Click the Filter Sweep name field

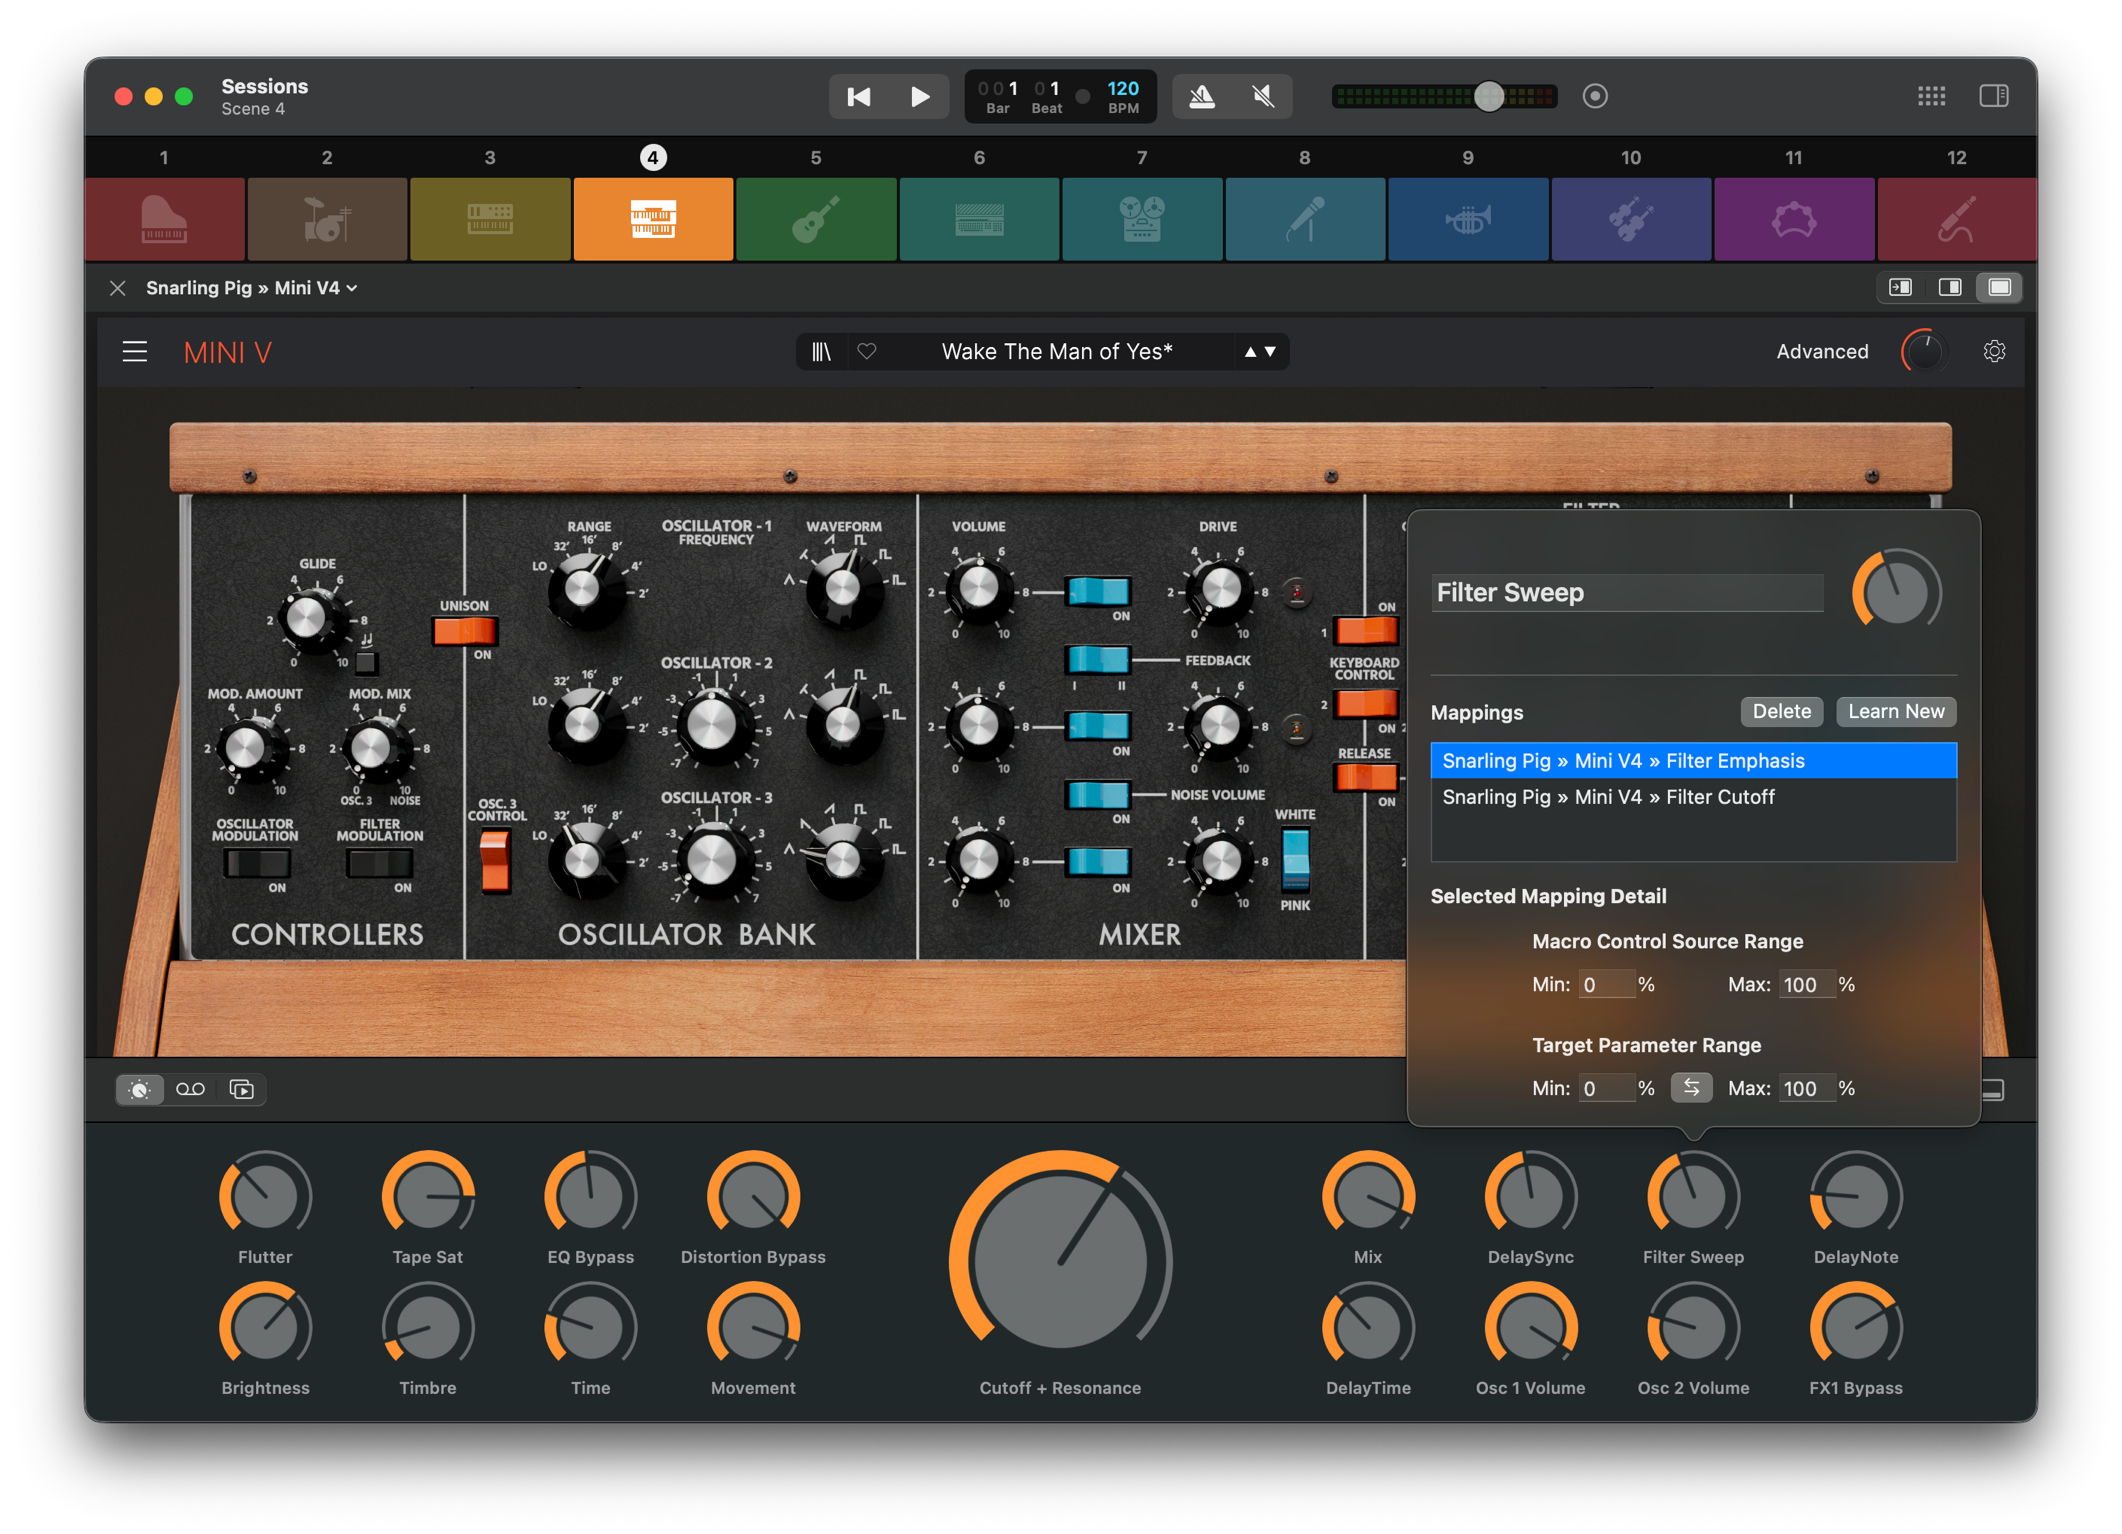tap(1626, 593)
